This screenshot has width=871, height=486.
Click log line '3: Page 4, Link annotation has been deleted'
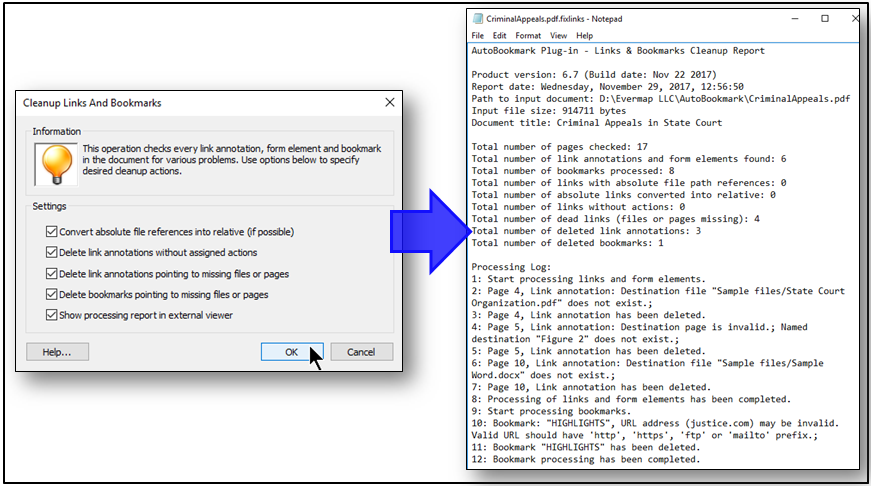pos(588,315)
